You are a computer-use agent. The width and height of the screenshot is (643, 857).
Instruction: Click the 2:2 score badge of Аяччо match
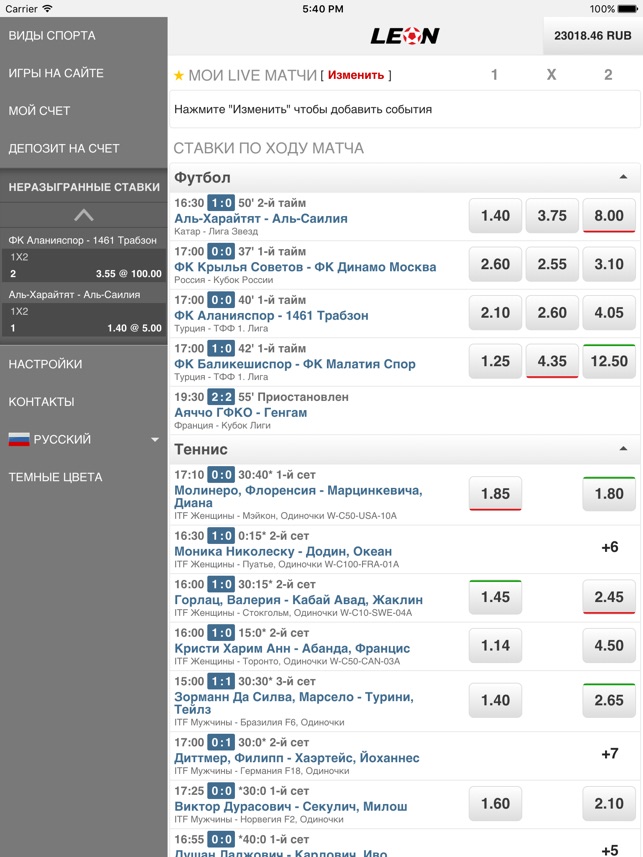221,397
